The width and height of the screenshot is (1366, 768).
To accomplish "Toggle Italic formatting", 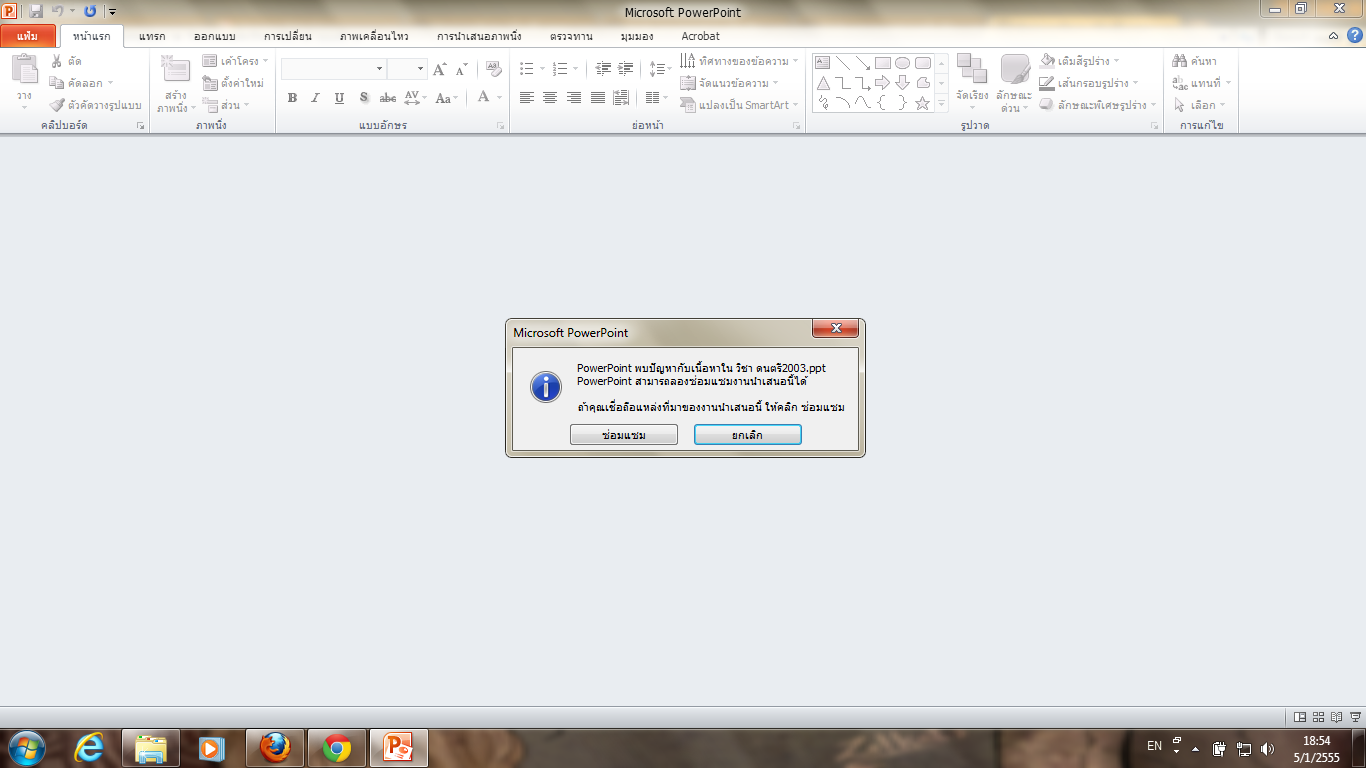I will [x=316, y=98].
